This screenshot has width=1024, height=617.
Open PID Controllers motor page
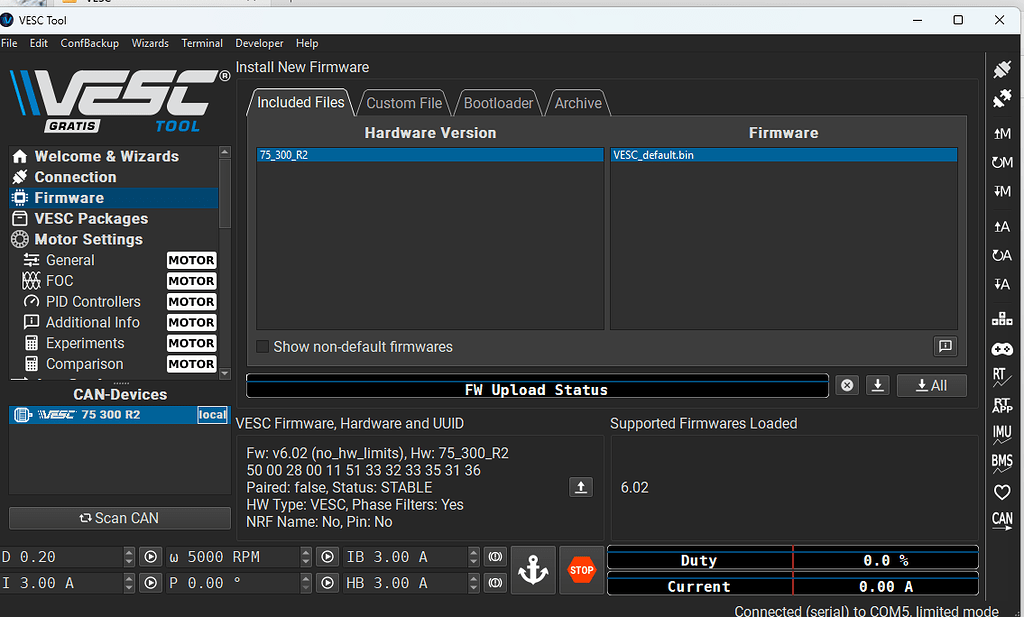[114, 302]
